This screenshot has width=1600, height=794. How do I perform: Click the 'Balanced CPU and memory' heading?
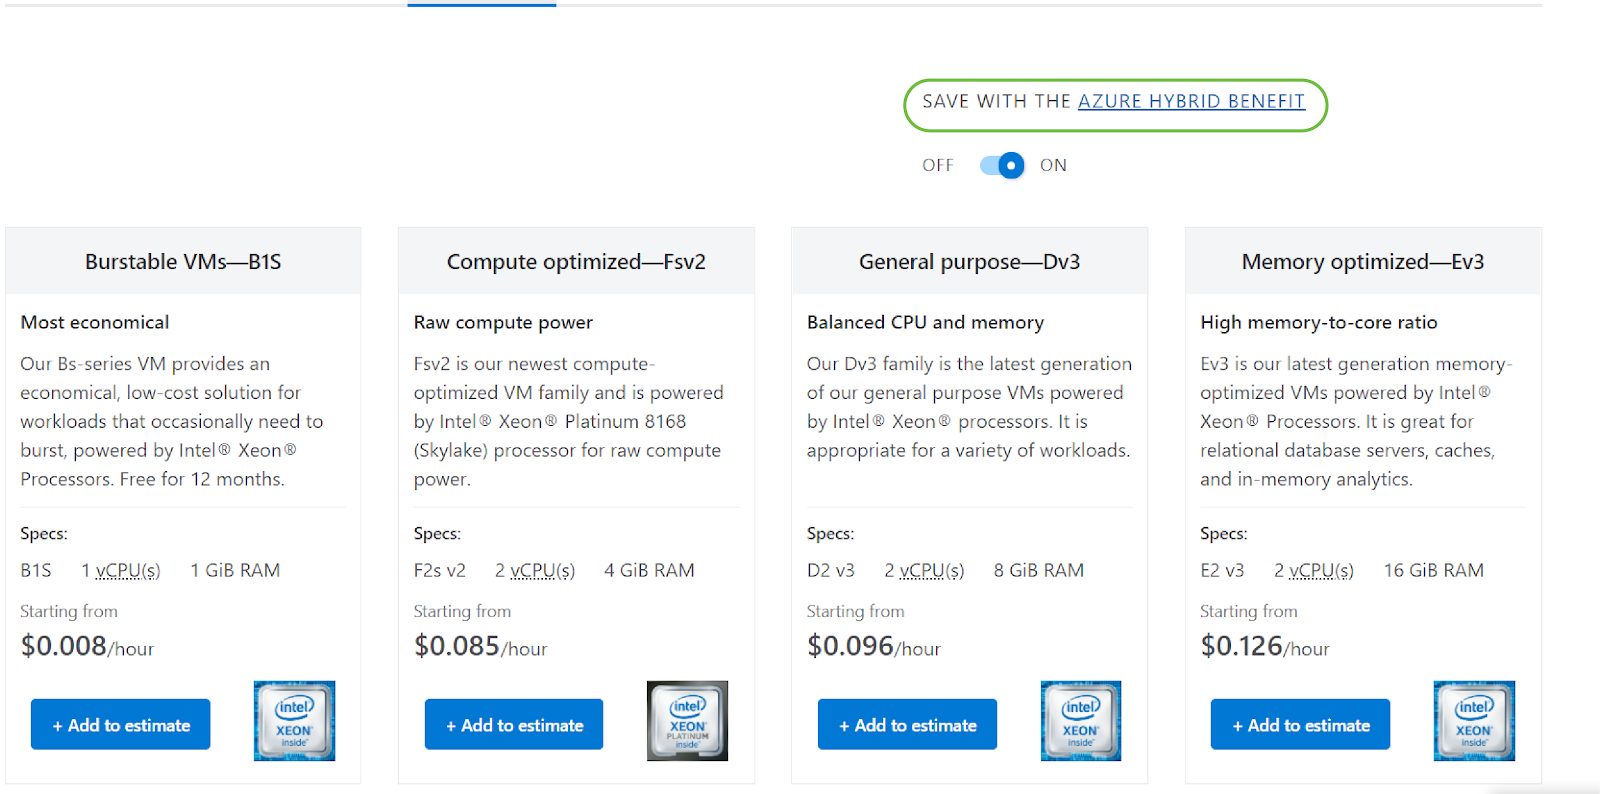pyautogui.click(x=925, y=322)
